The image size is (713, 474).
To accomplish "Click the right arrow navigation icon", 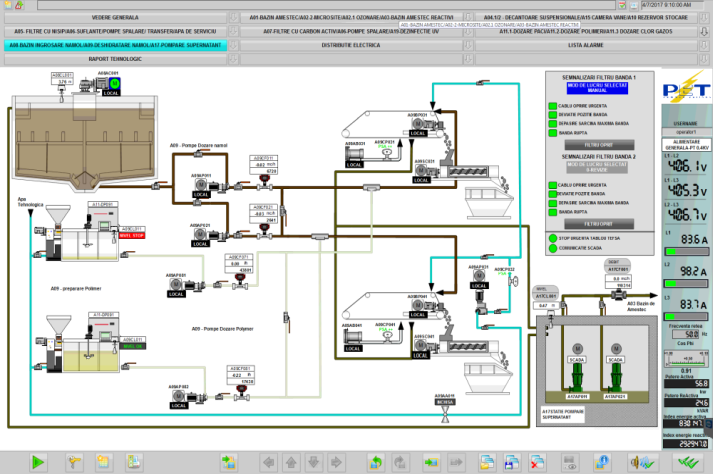I will point(336,463).
